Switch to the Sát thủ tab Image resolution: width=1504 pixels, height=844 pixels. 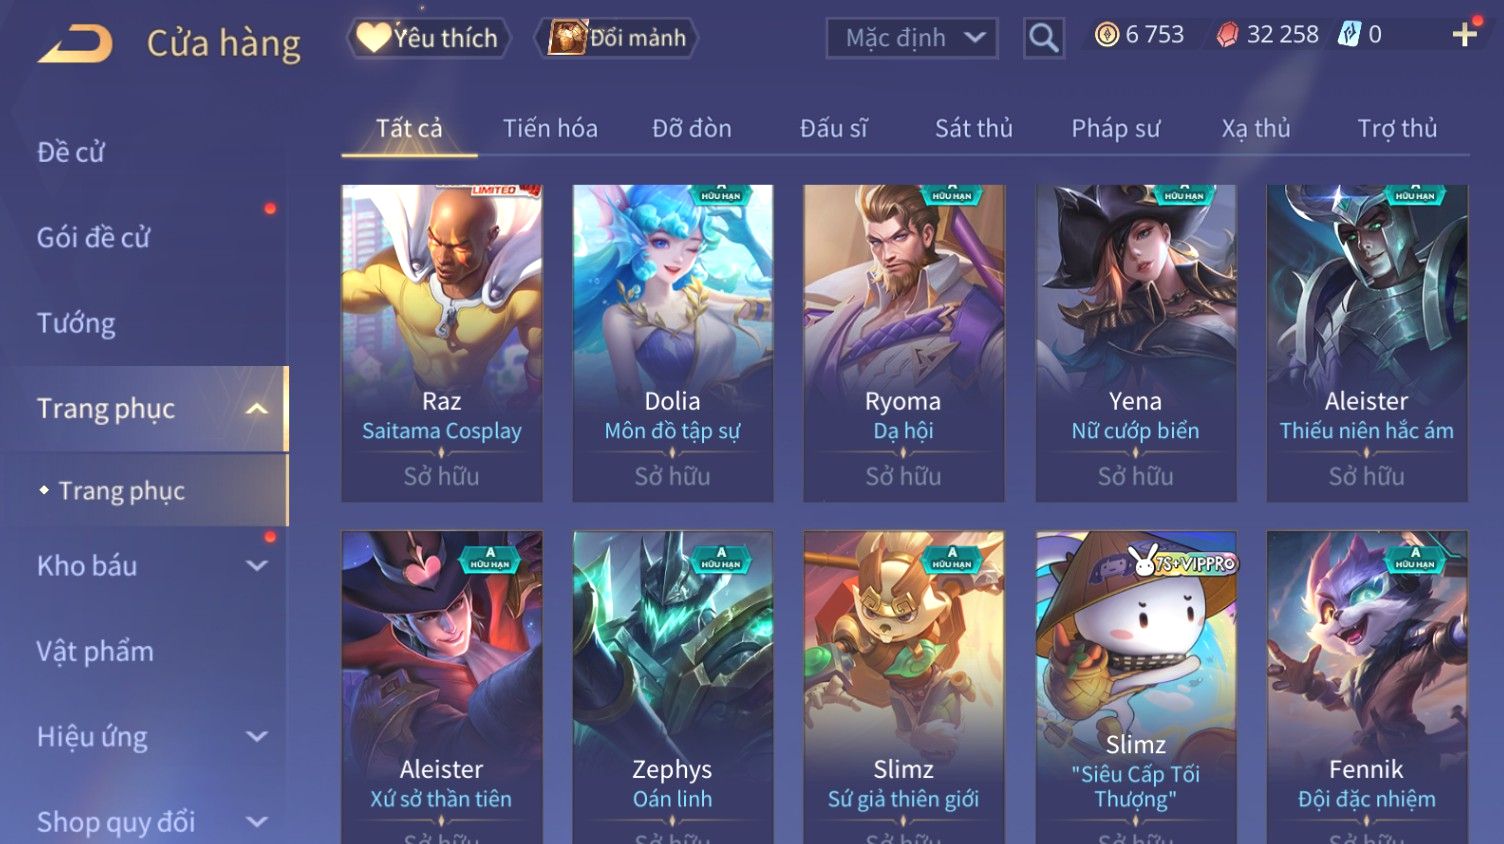pyautogui.click(x=973, y=128)
